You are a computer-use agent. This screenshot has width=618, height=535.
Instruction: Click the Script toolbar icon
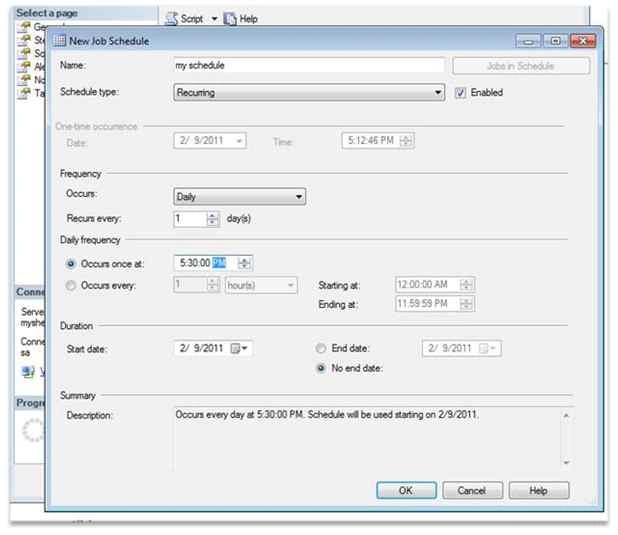[171, 18]
